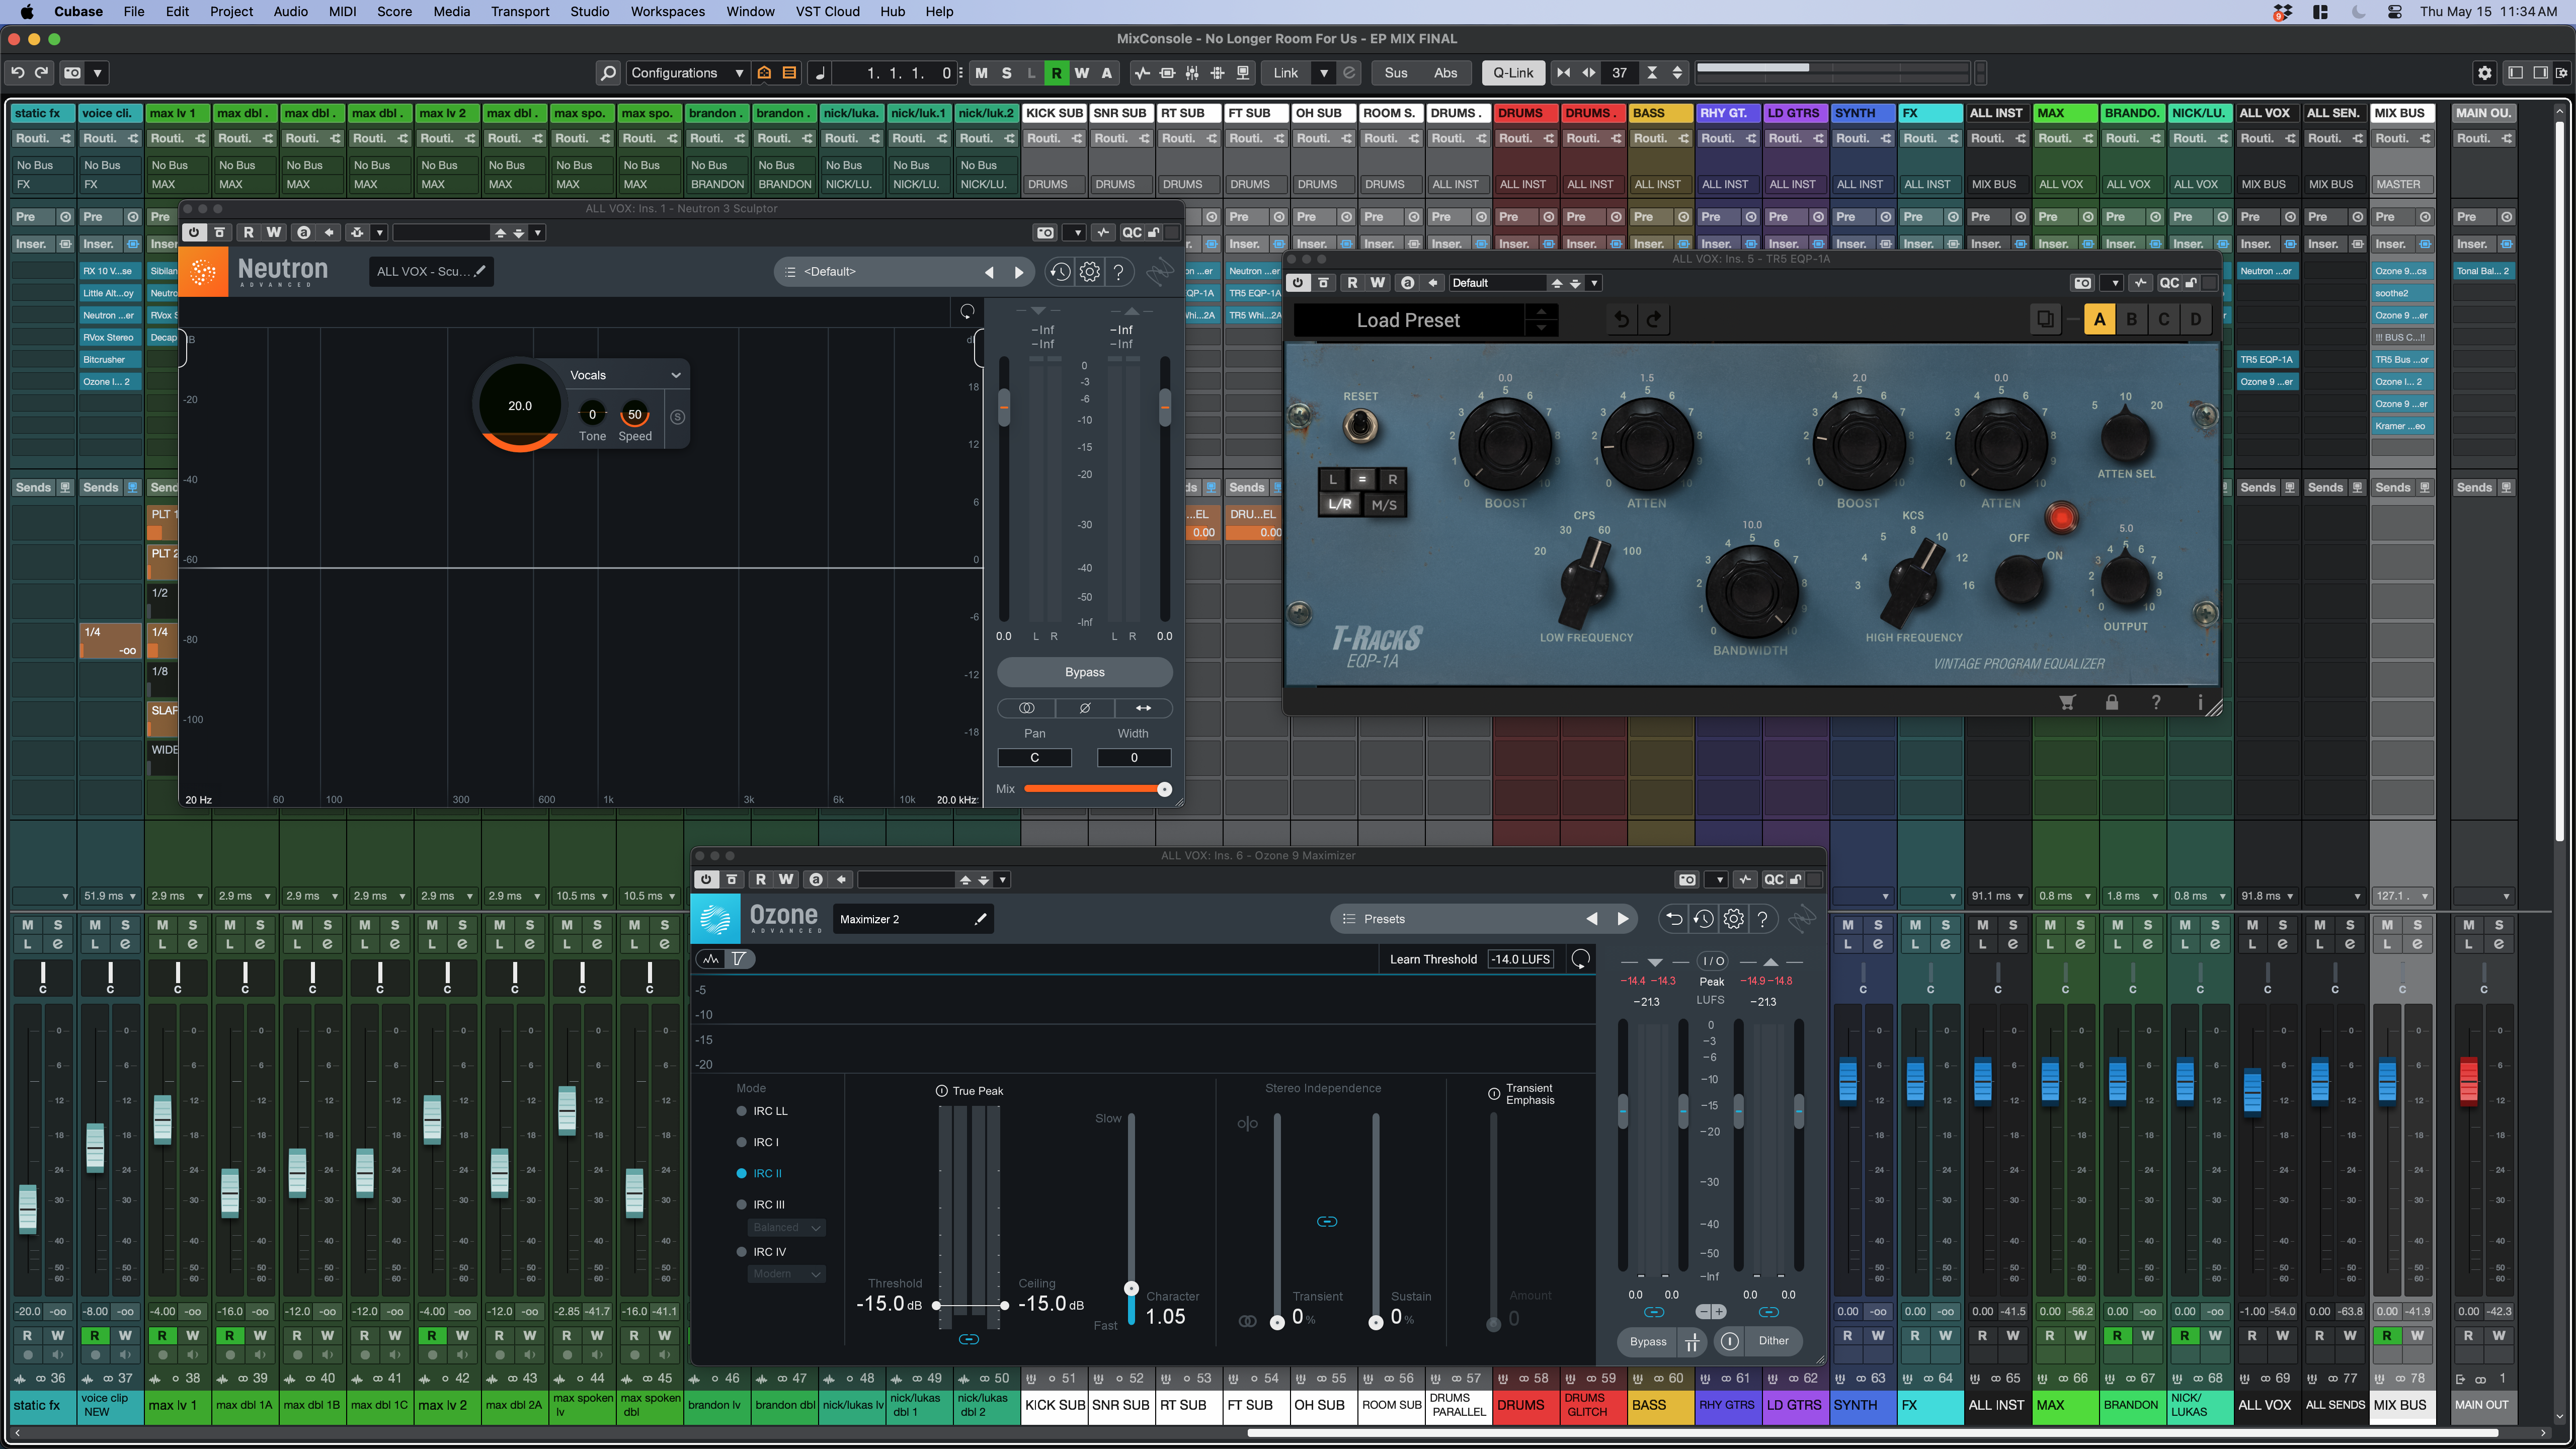Click Ozone threshold ceiling link icon
2576x1449 pixels.
tap(968, 1339)
